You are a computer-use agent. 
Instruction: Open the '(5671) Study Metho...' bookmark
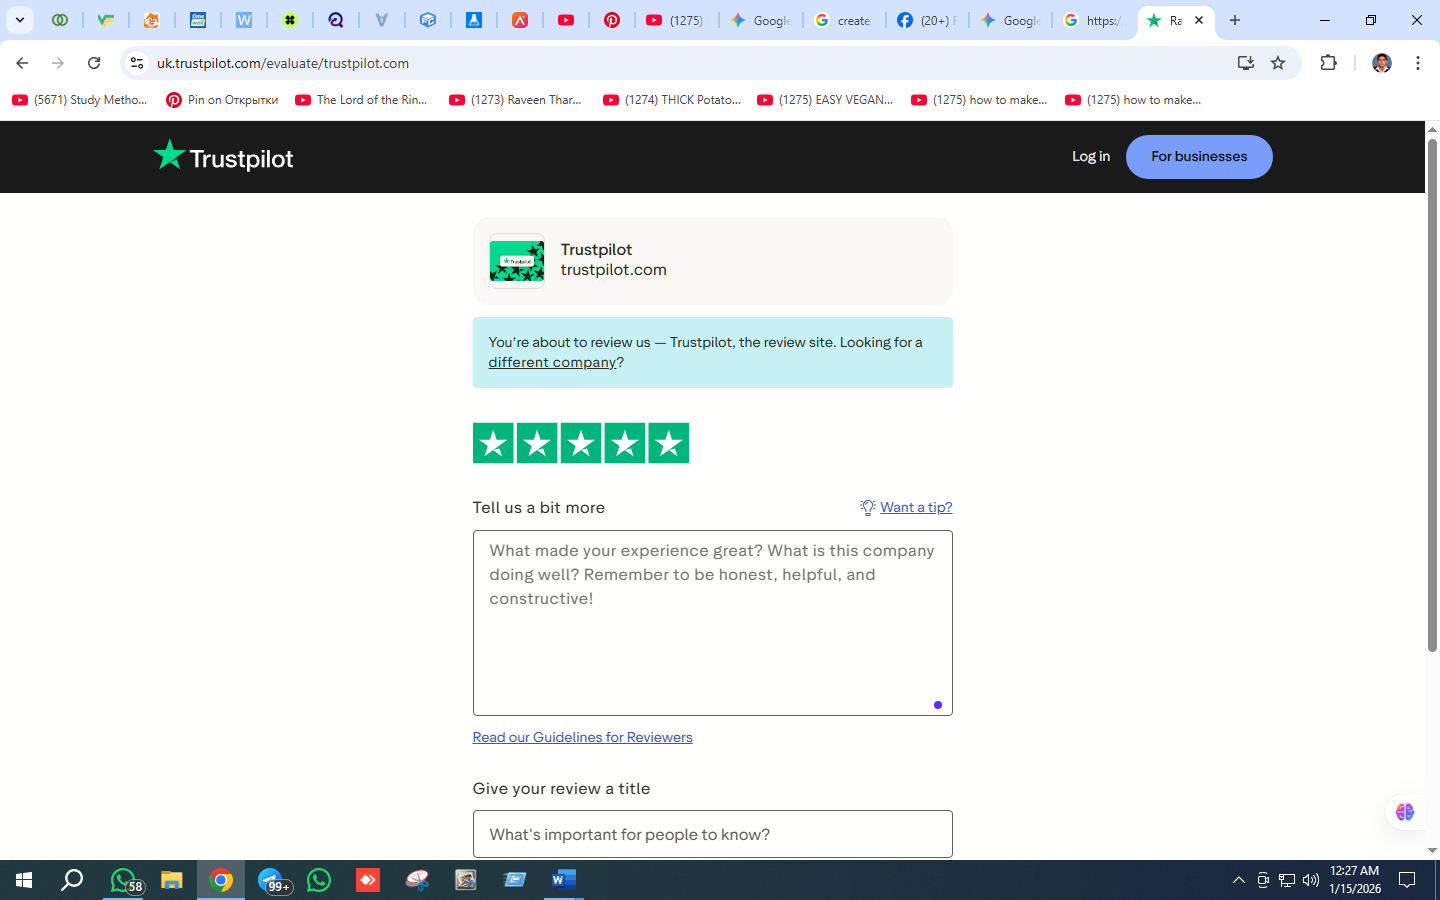click(80, 100)
